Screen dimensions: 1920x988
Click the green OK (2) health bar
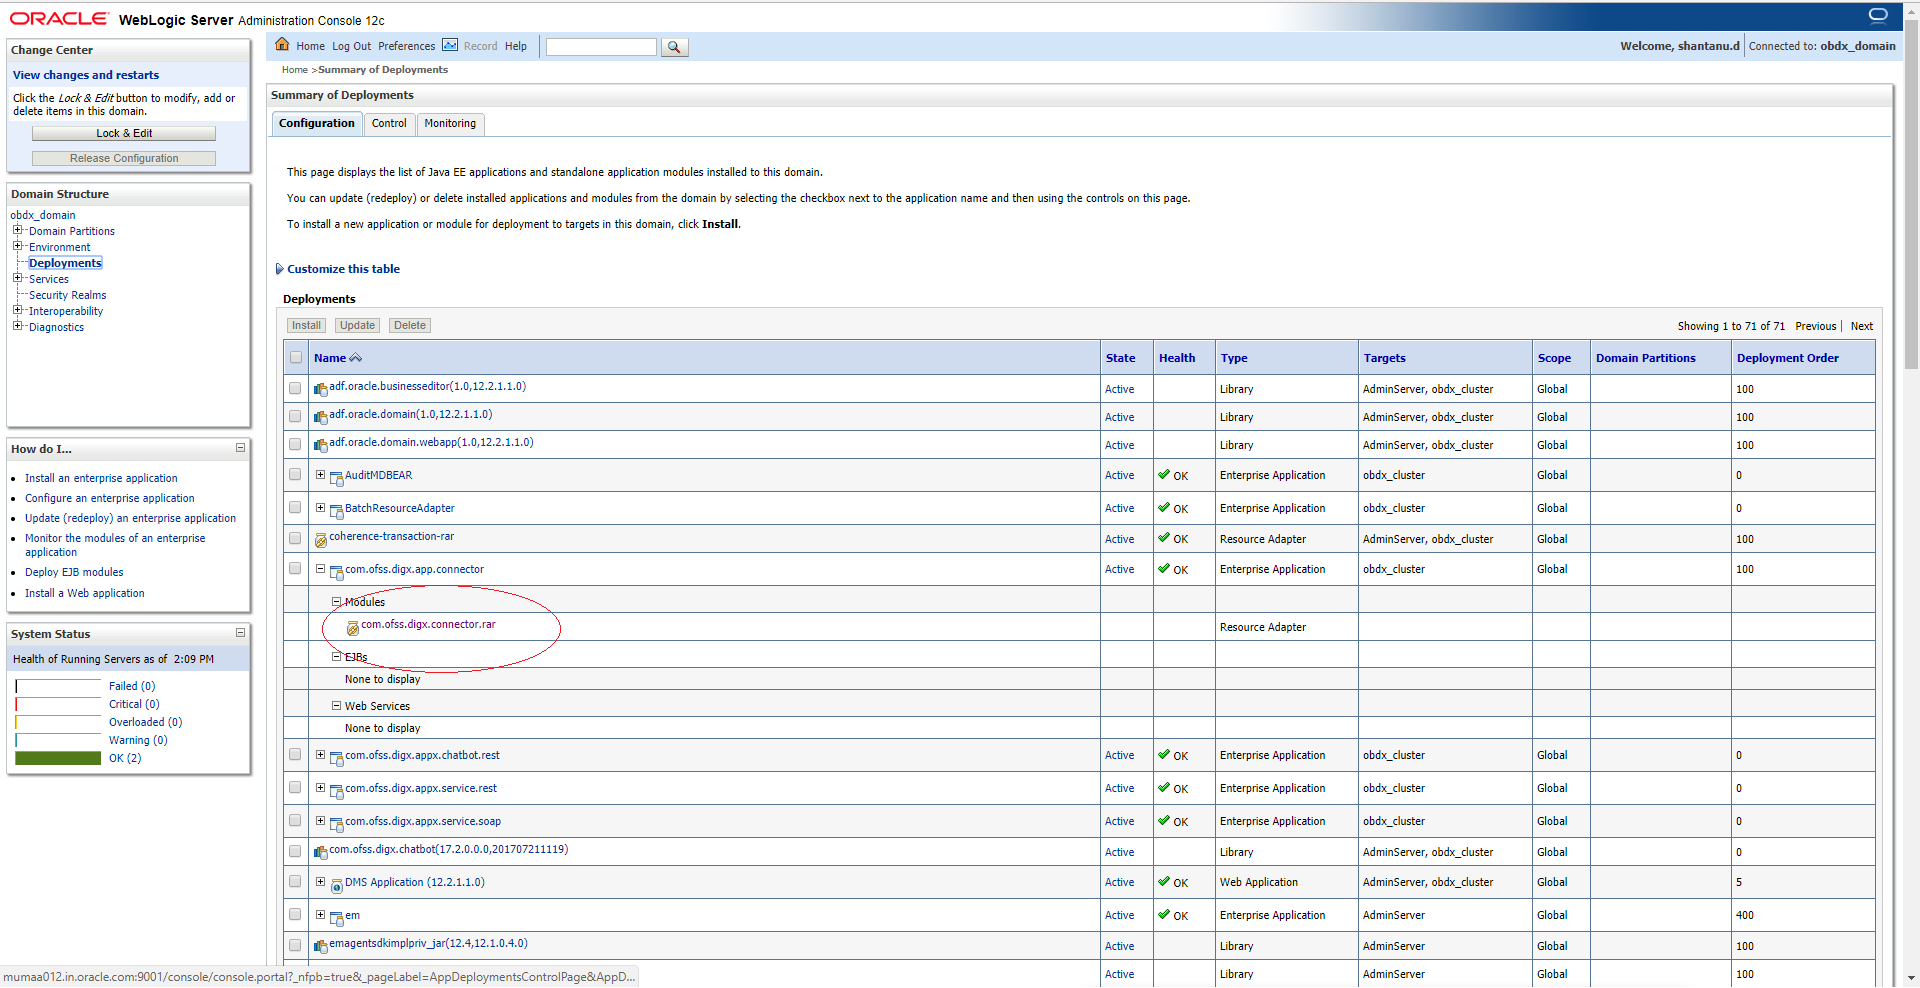(x=58, y=758)
